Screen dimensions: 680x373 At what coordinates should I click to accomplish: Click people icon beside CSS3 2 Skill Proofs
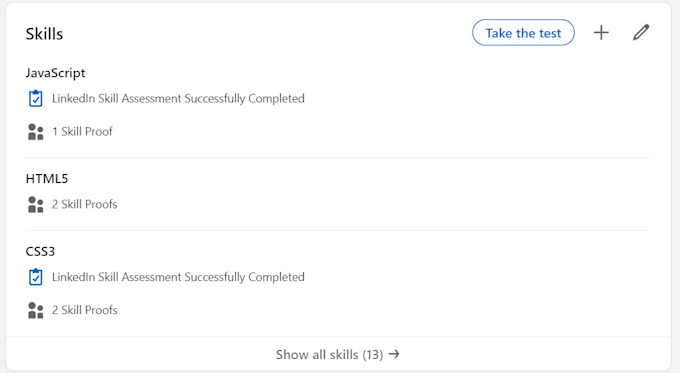36,311
